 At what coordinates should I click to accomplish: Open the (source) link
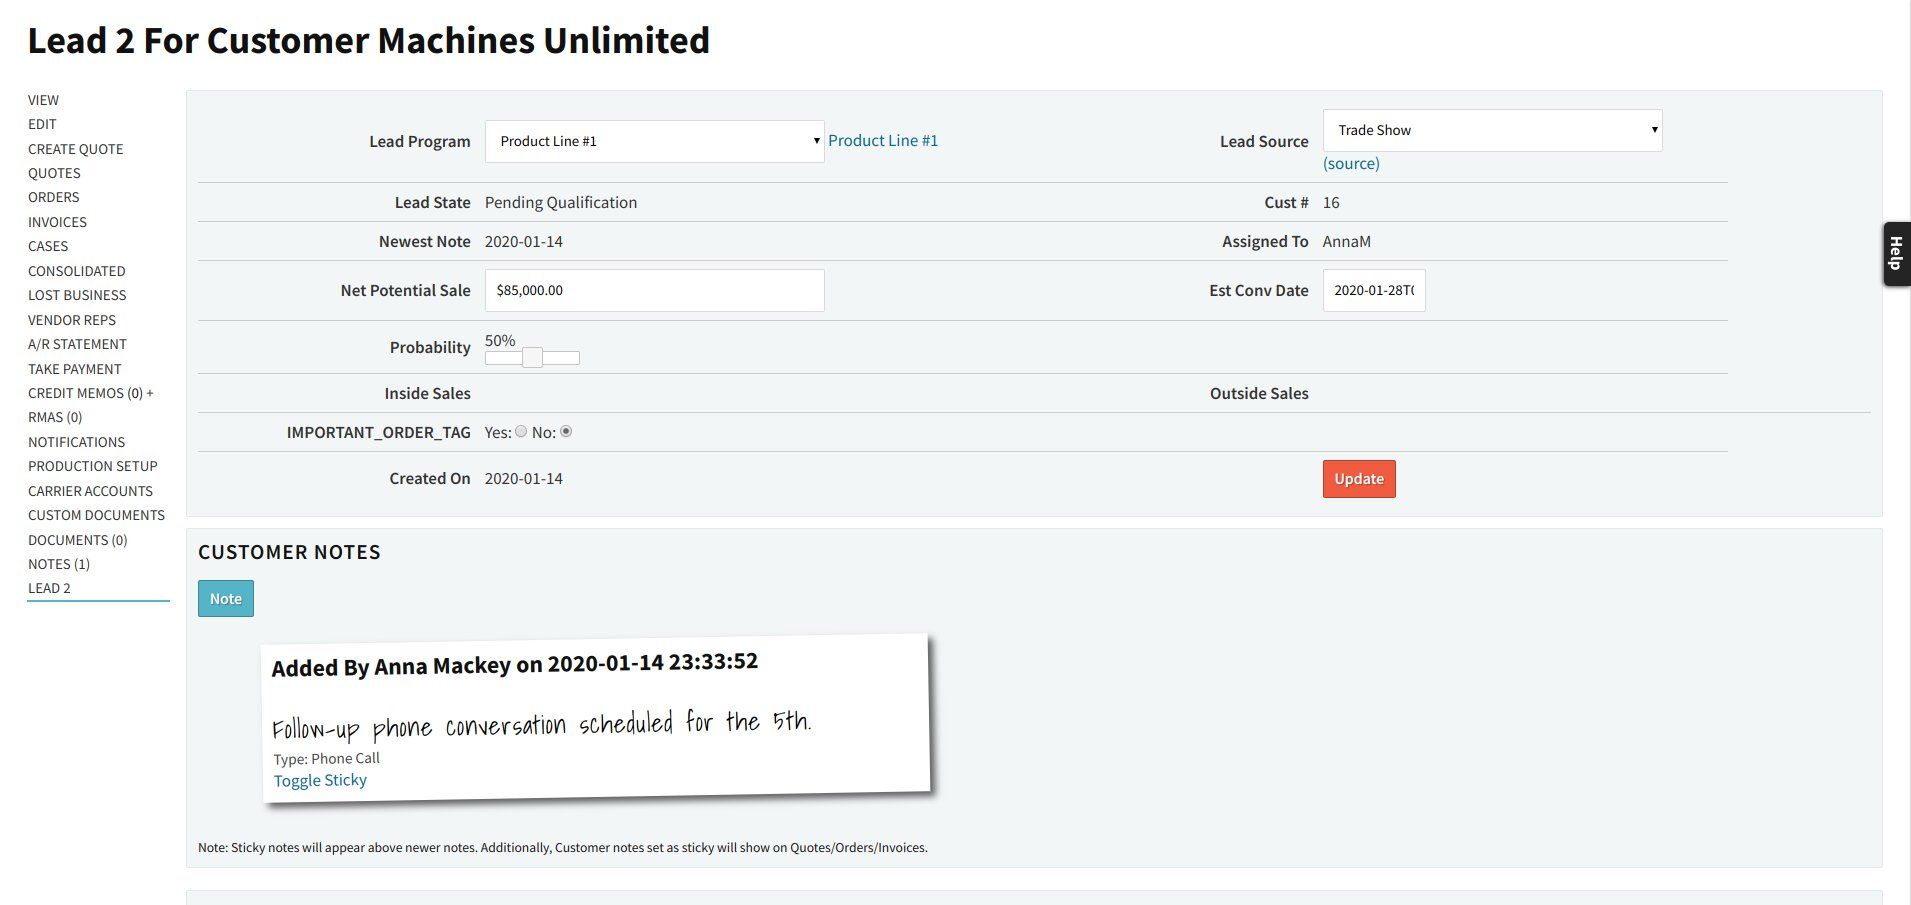pyautogui.click(x=1351, y=163)
